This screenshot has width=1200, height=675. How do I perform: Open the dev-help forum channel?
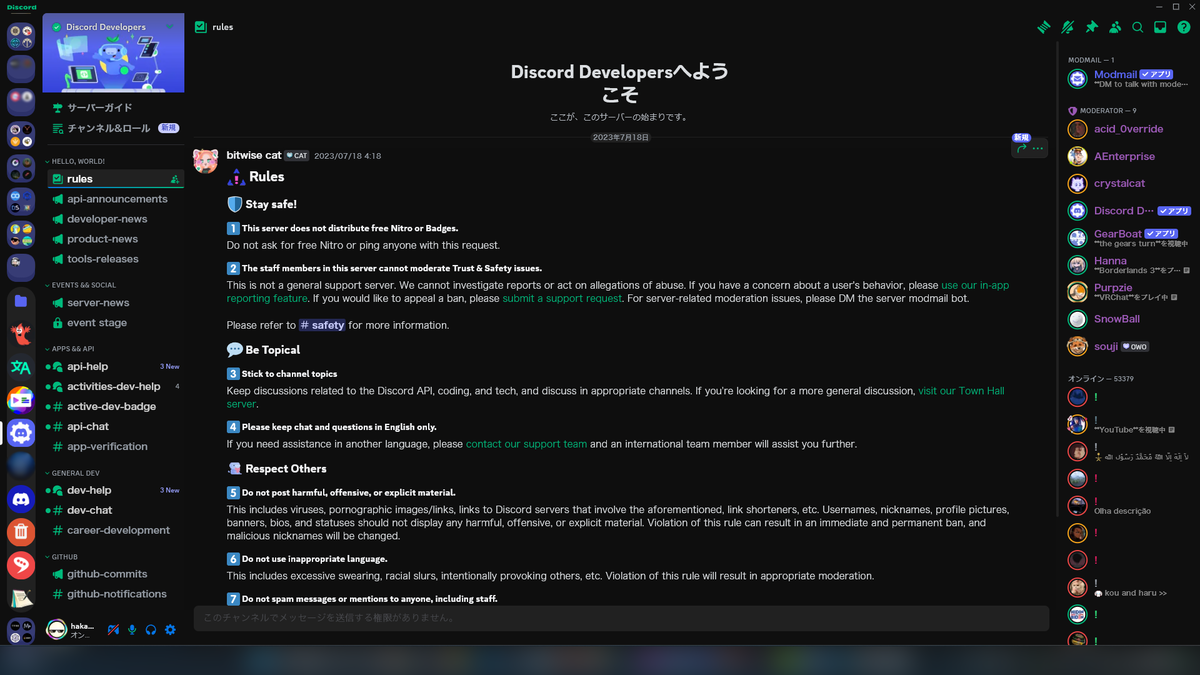116,491
